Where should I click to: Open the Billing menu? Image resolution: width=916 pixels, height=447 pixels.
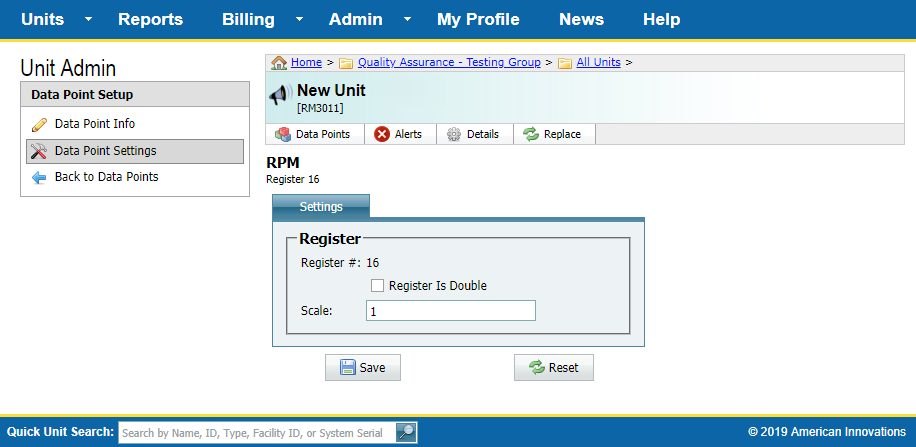[x=248, y=19]
